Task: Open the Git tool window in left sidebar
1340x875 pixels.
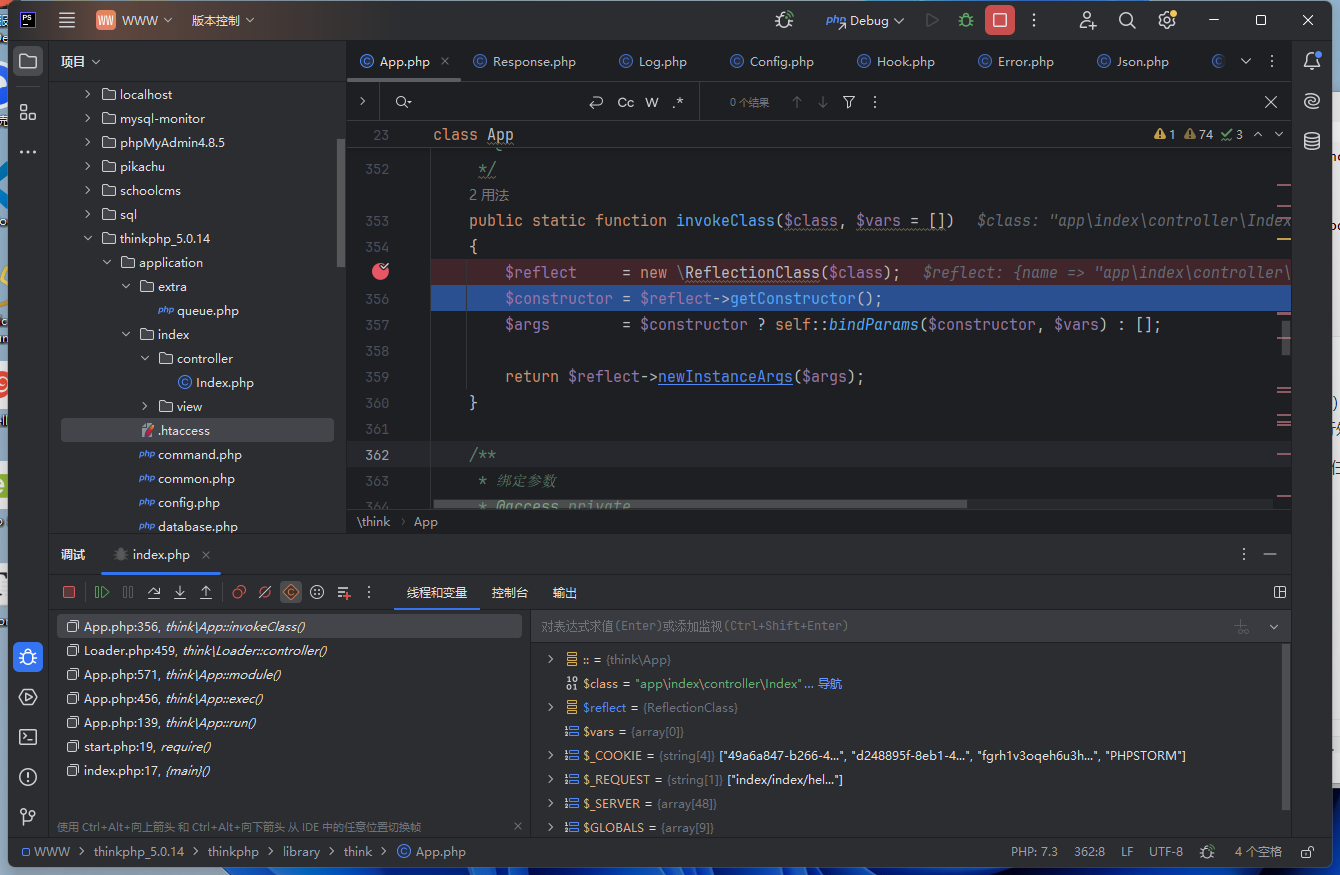Action: coord(28,817)
